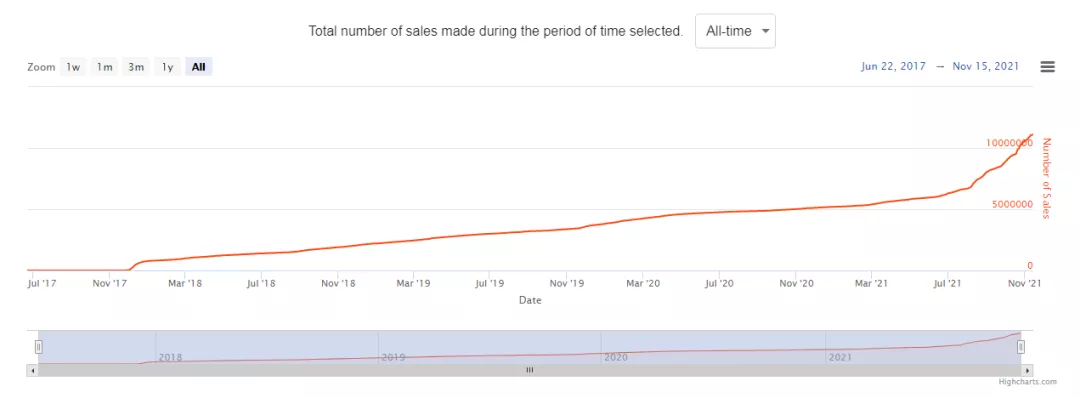Screen dimensions: 1080x398
Task: Click the 2021 section in the navigator
Action: point(923,348)
